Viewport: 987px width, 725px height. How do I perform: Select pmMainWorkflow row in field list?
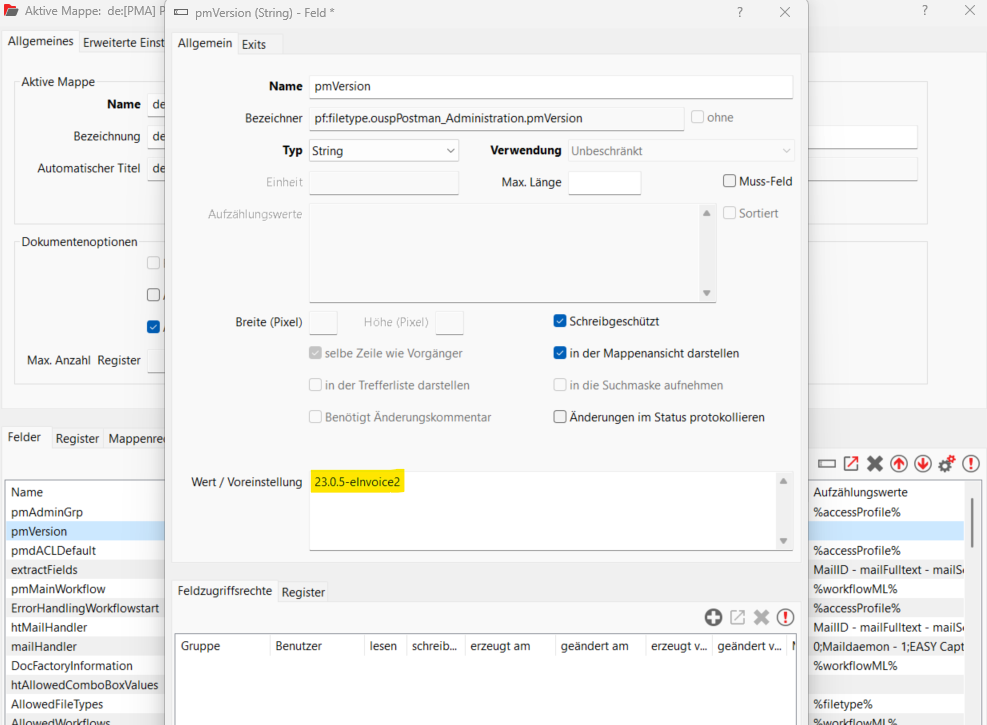coord(85,588)
